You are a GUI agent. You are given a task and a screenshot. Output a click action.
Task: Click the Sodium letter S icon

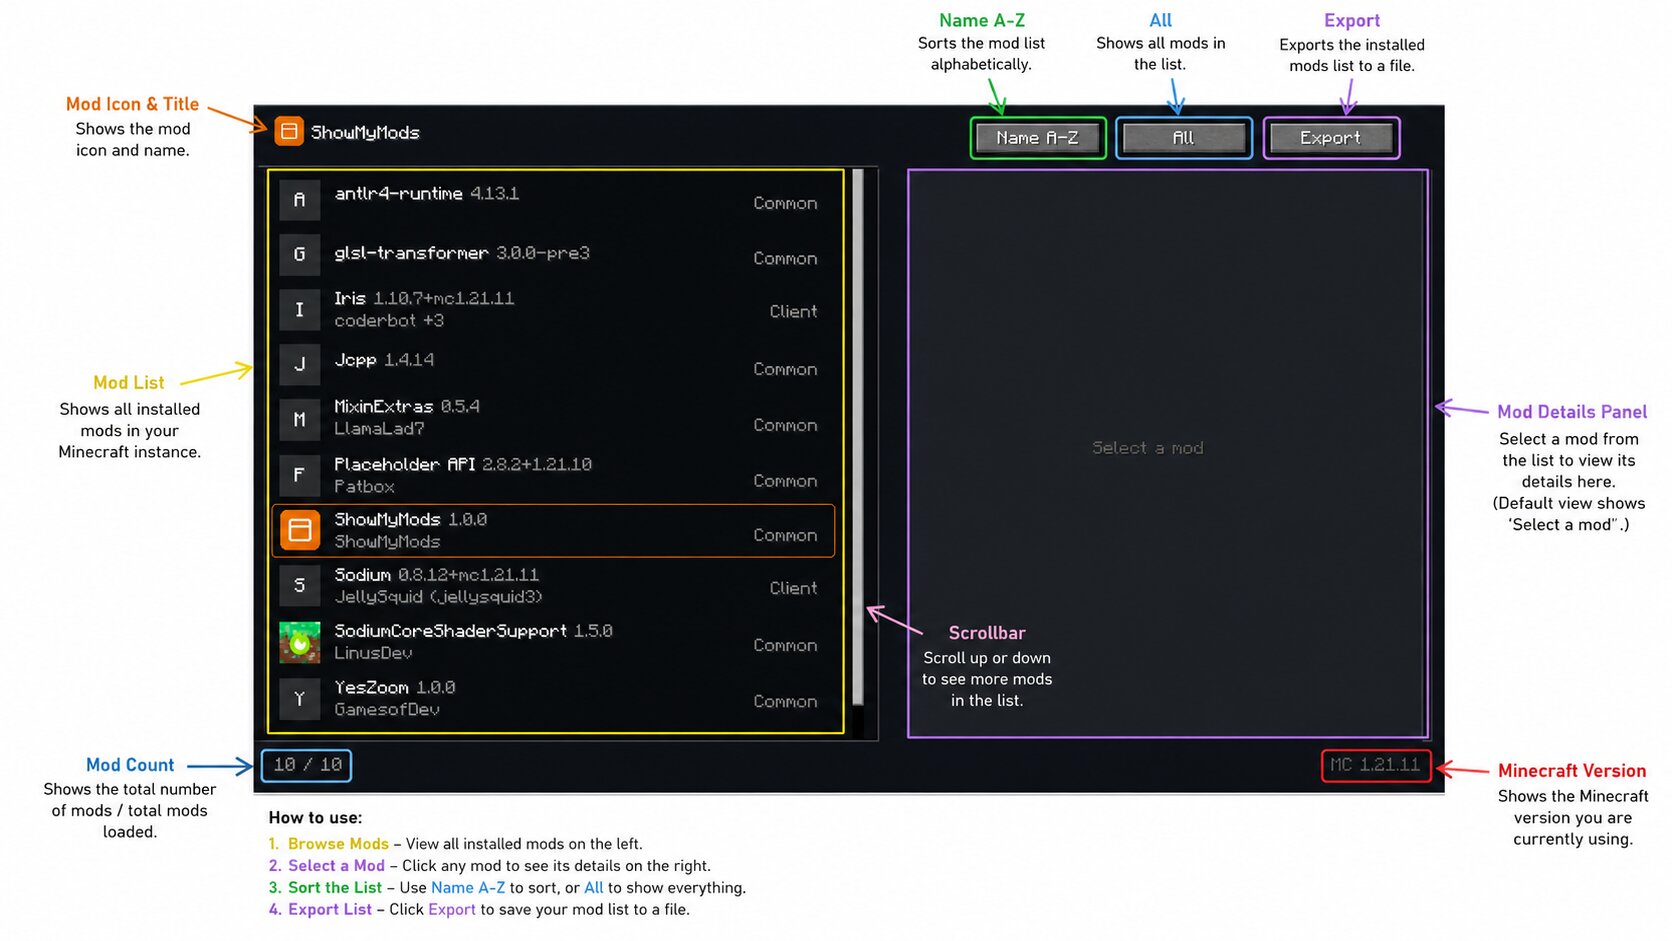point(299,586)
